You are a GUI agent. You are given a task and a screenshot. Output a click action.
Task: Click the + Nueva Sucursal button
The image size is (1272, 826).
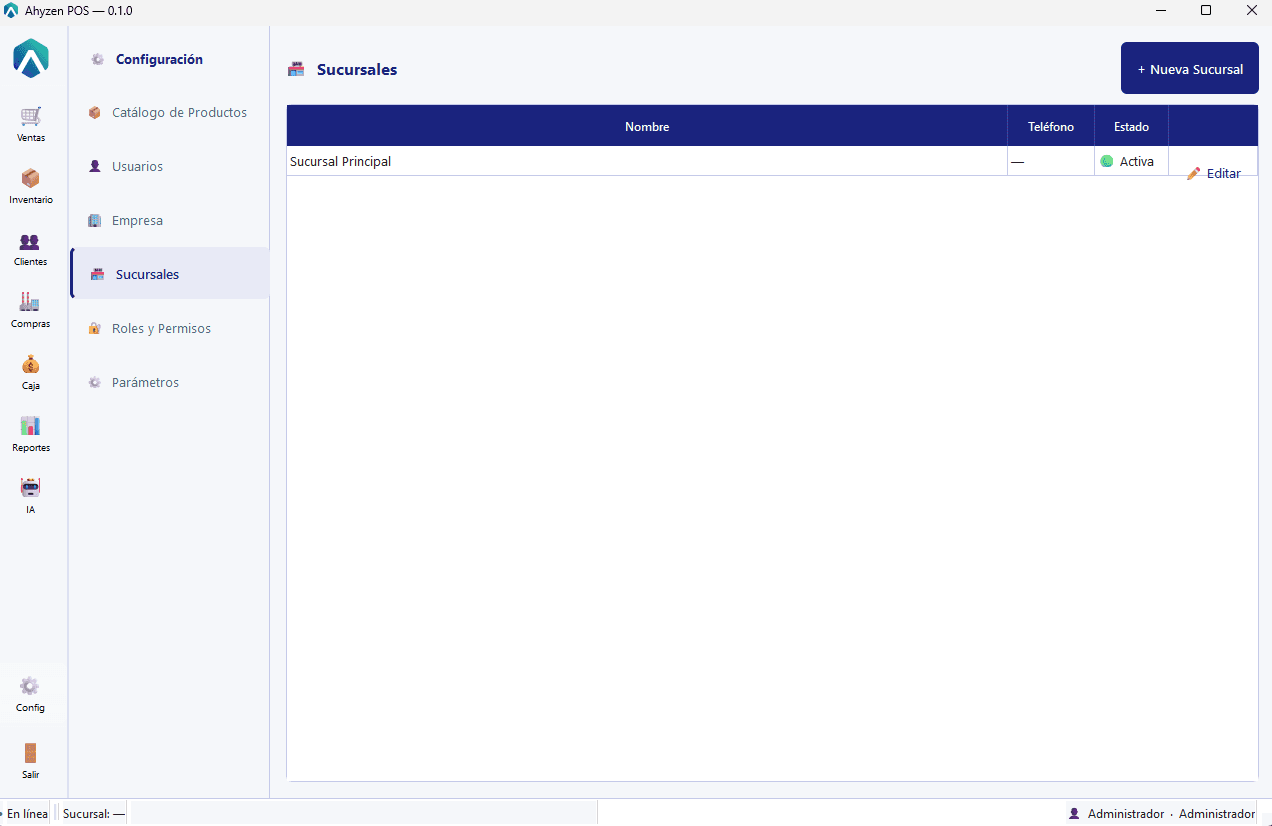click(x=1190, y=68)
